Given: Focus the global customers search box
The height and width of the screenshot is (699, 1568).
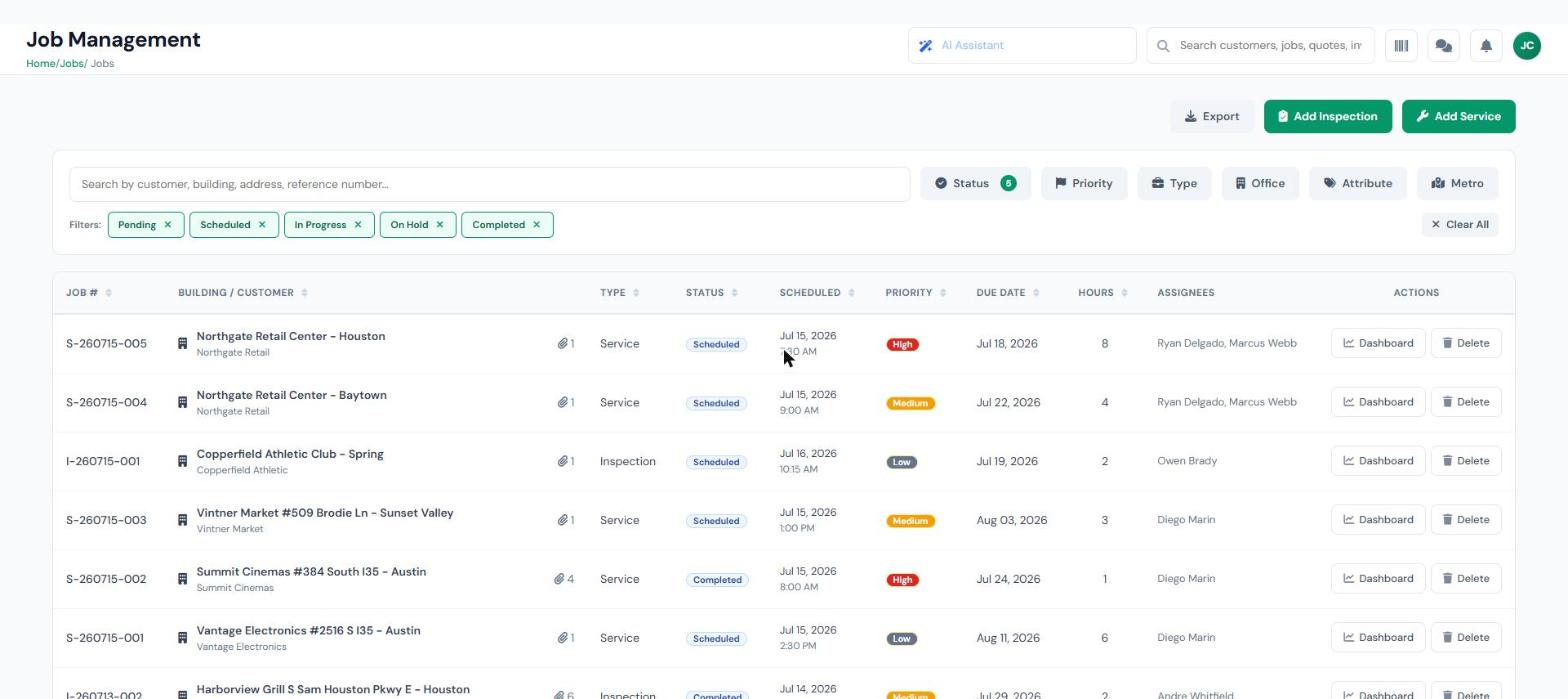Looking at the screenshot, I should (x=1260, y=46).
